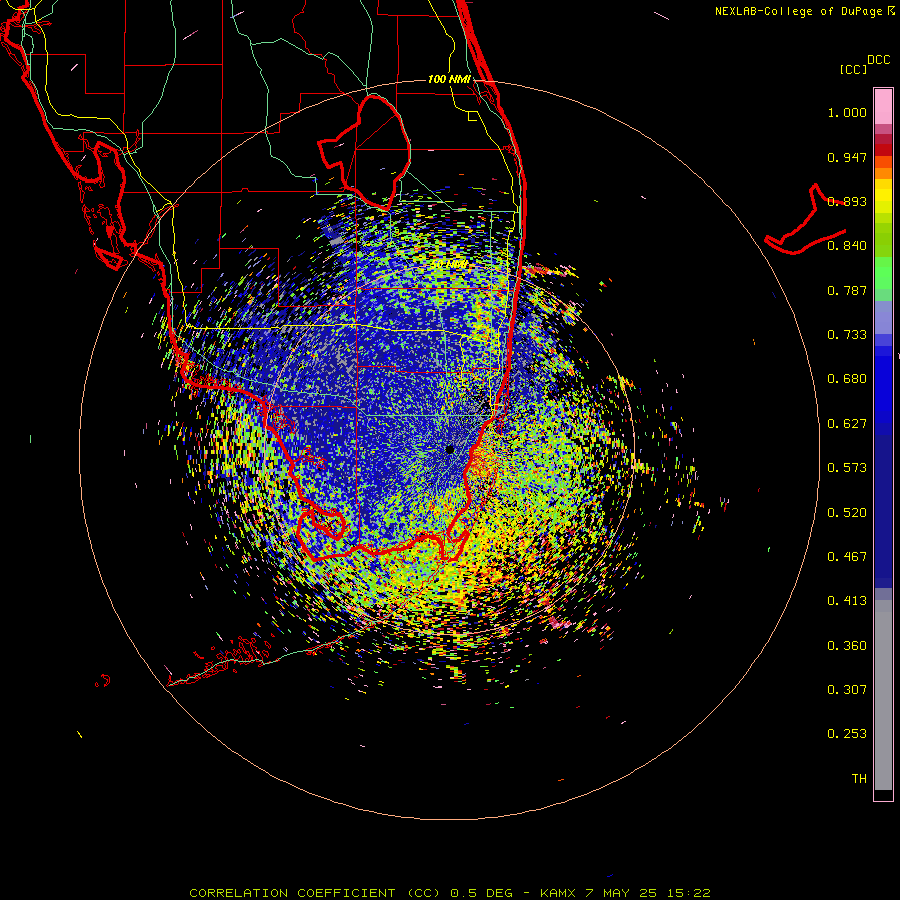This screenshot has height=900, width=900.
Task: Pick the lavender swatch on the color bar
Action: [x=883, y=318]
